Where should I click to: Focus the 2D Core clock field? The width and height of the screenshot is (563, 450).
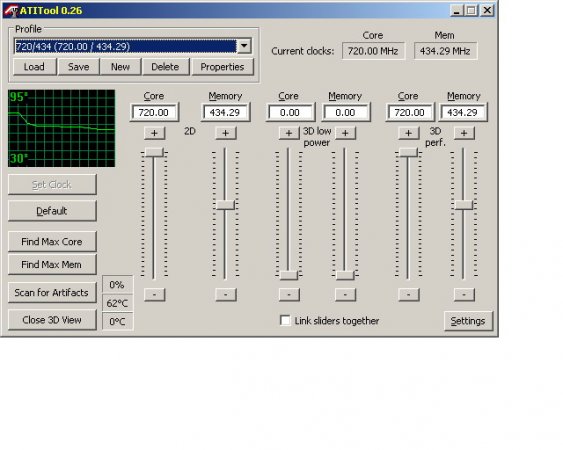(x=154, y=112)
